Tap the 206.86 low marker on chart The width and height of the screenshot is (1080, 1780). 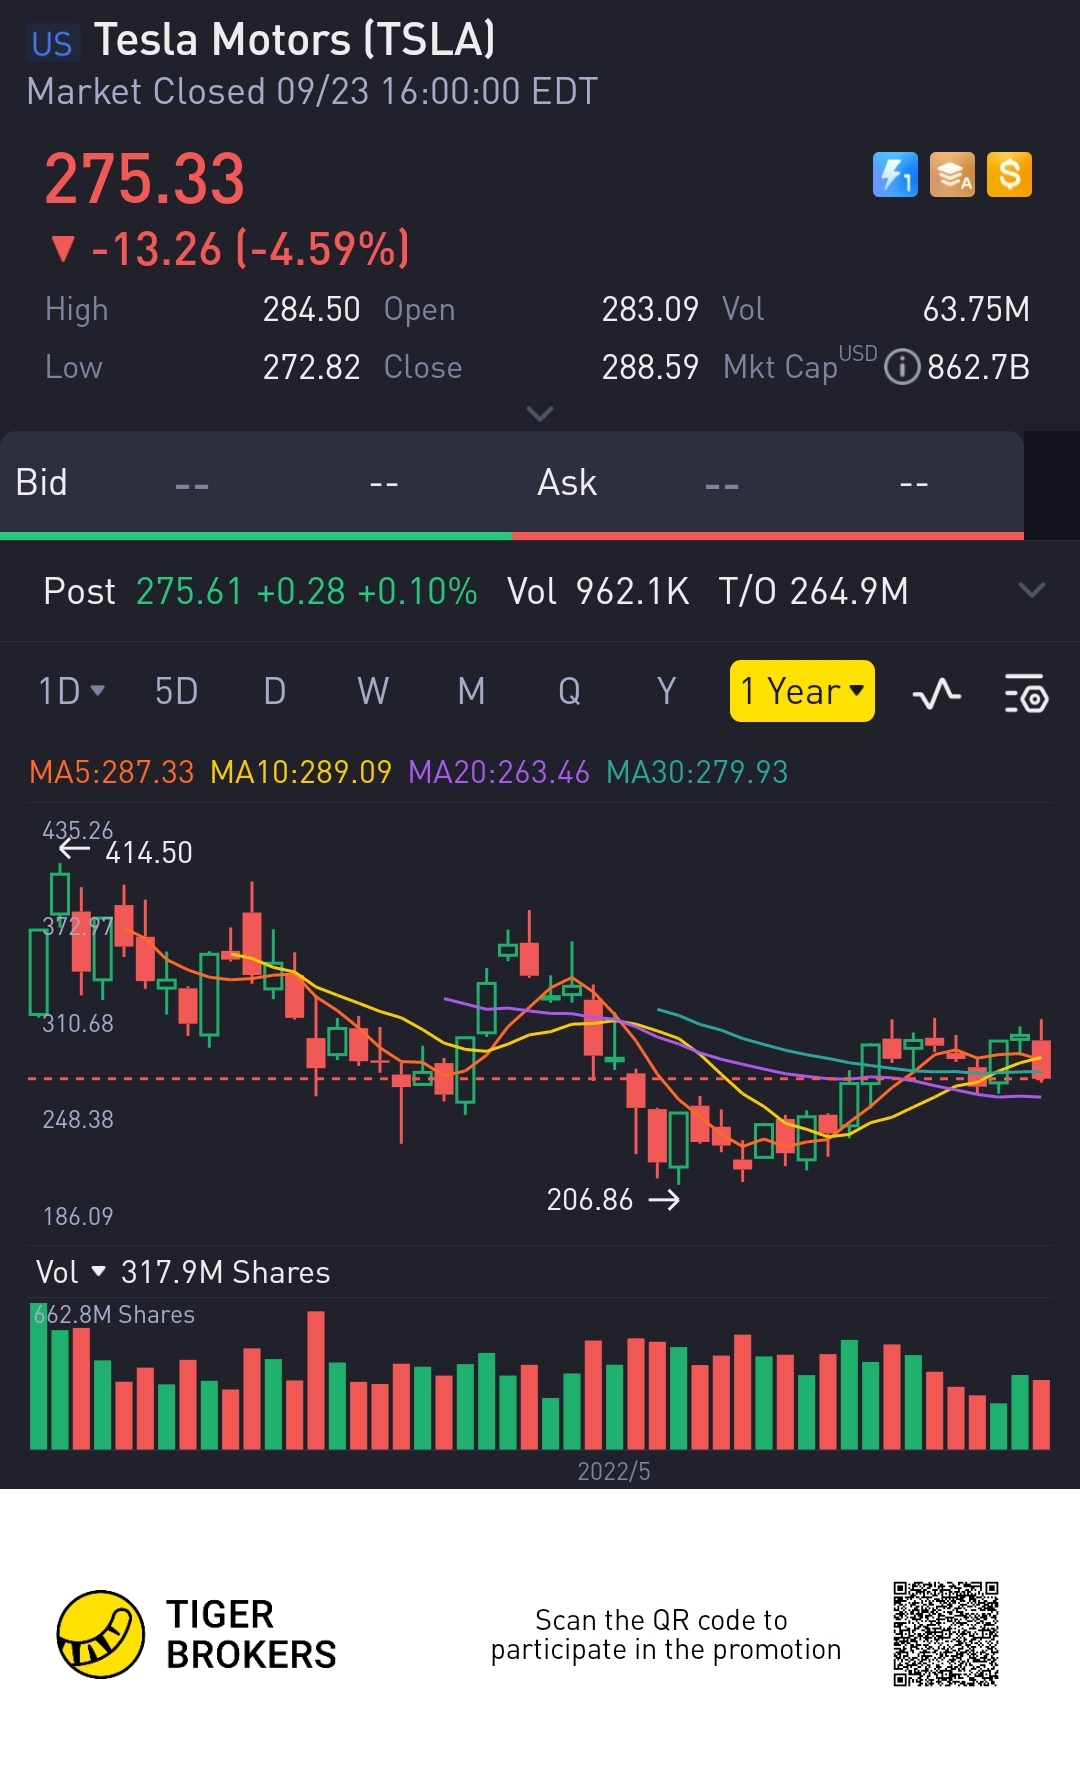(590, 1199)
